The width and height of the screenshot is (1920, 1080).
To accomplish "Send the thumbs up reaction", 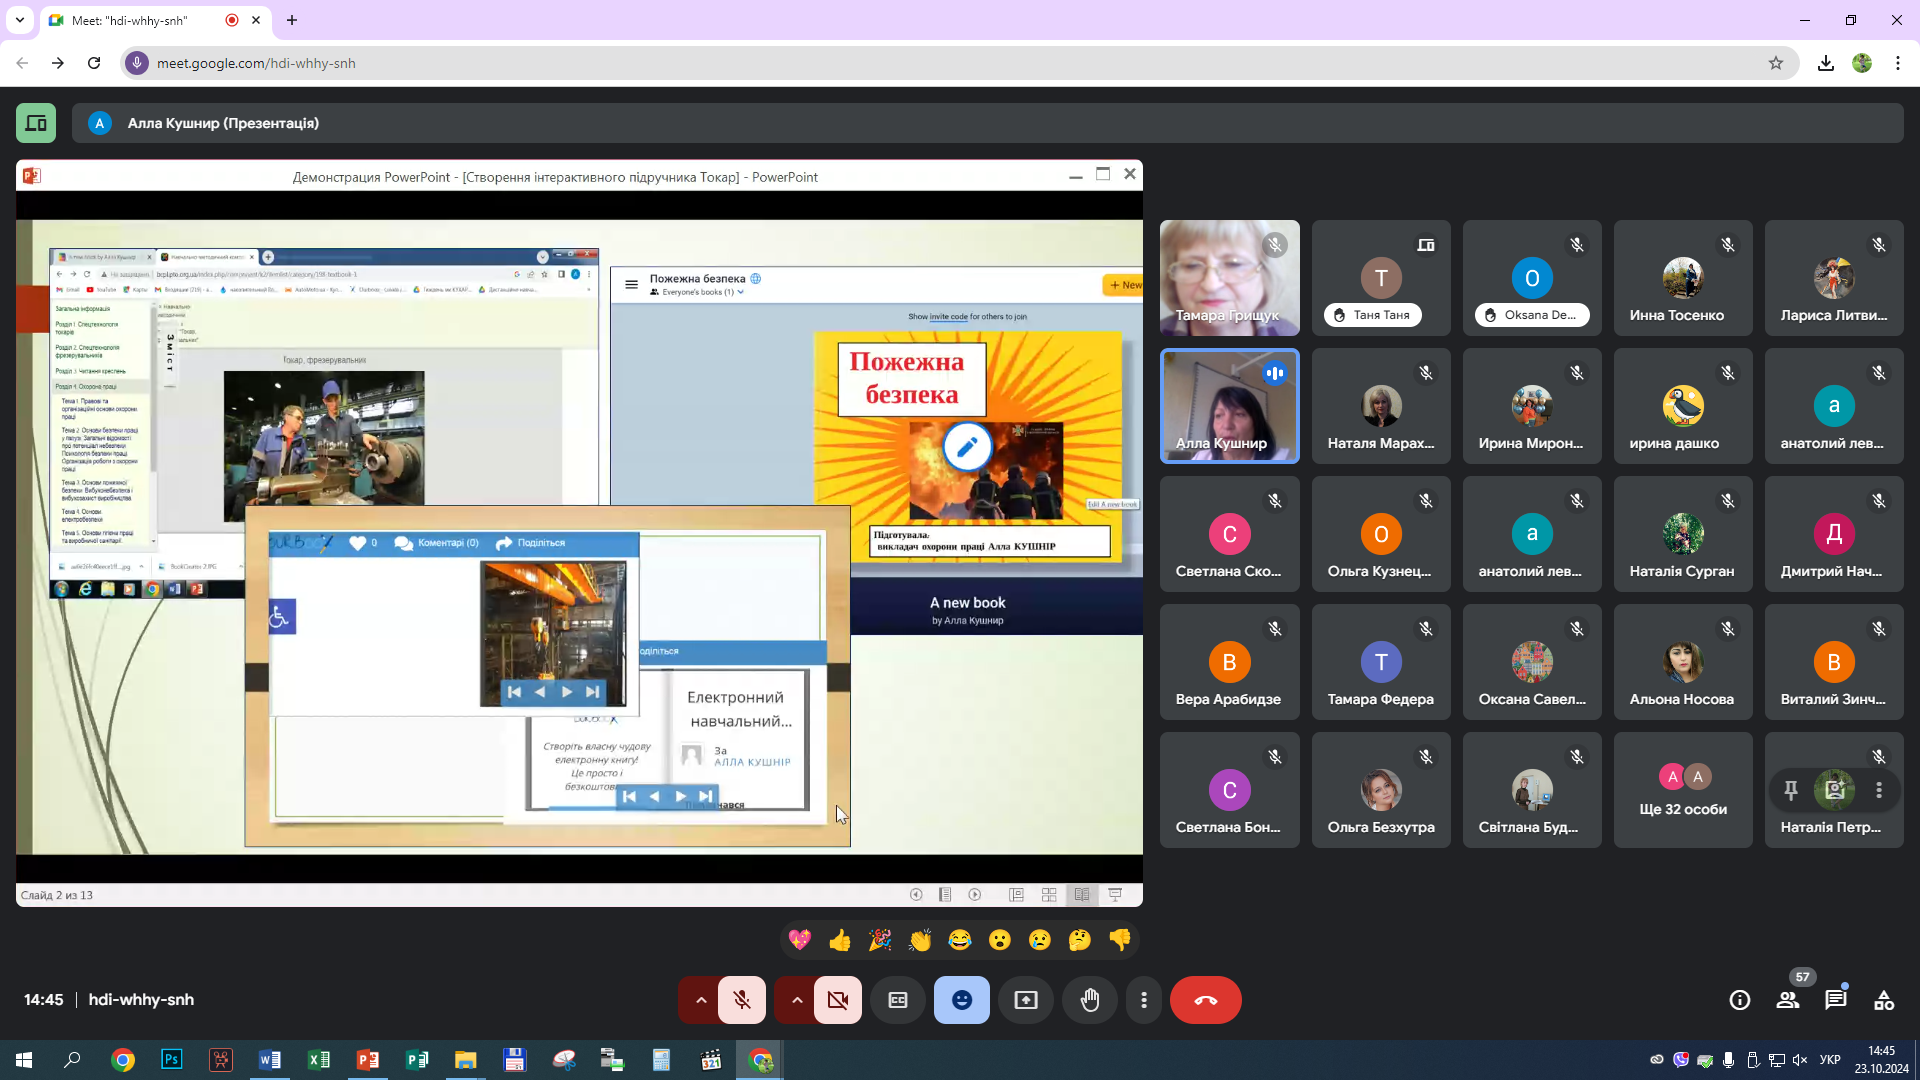I will point(840,940).
